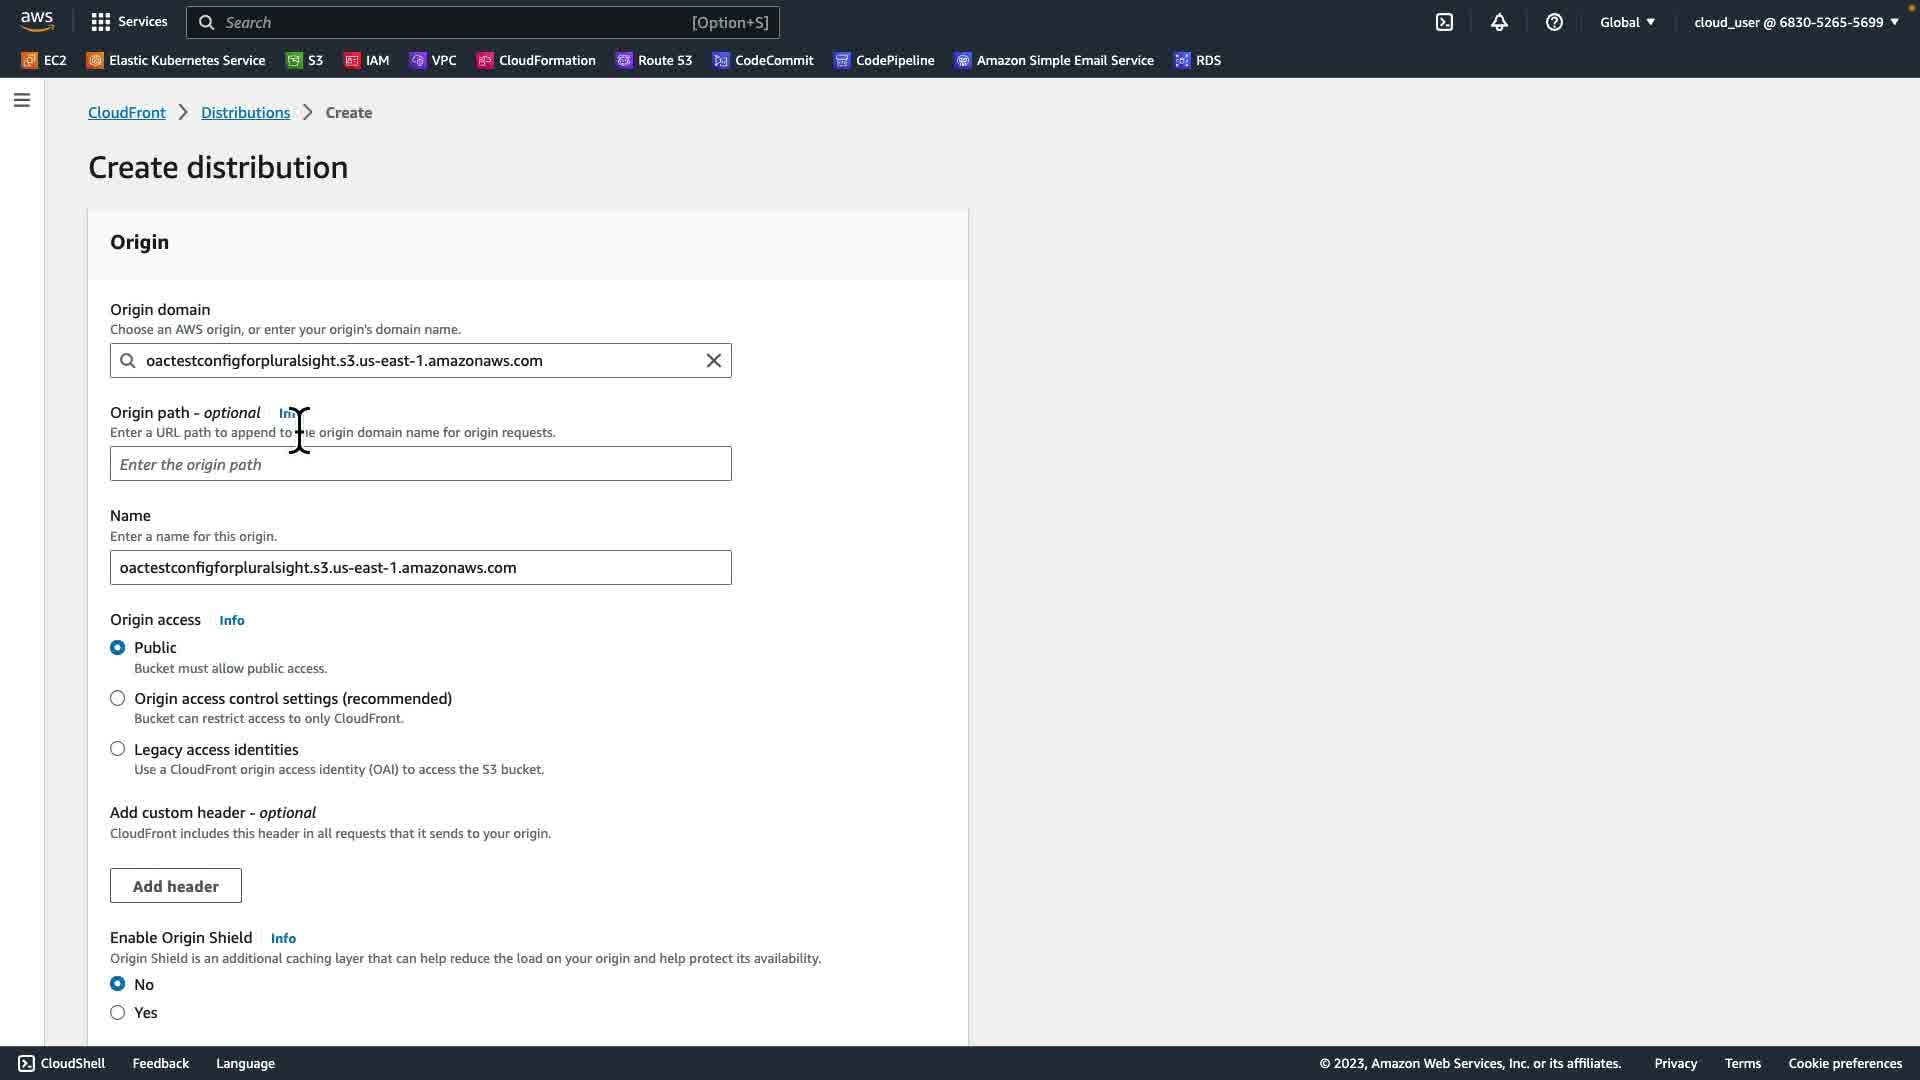The height and width of the screenshot is (1080, 1920).
Task: Toggle the left hamburger navigation menu
Action: point(22,100)
